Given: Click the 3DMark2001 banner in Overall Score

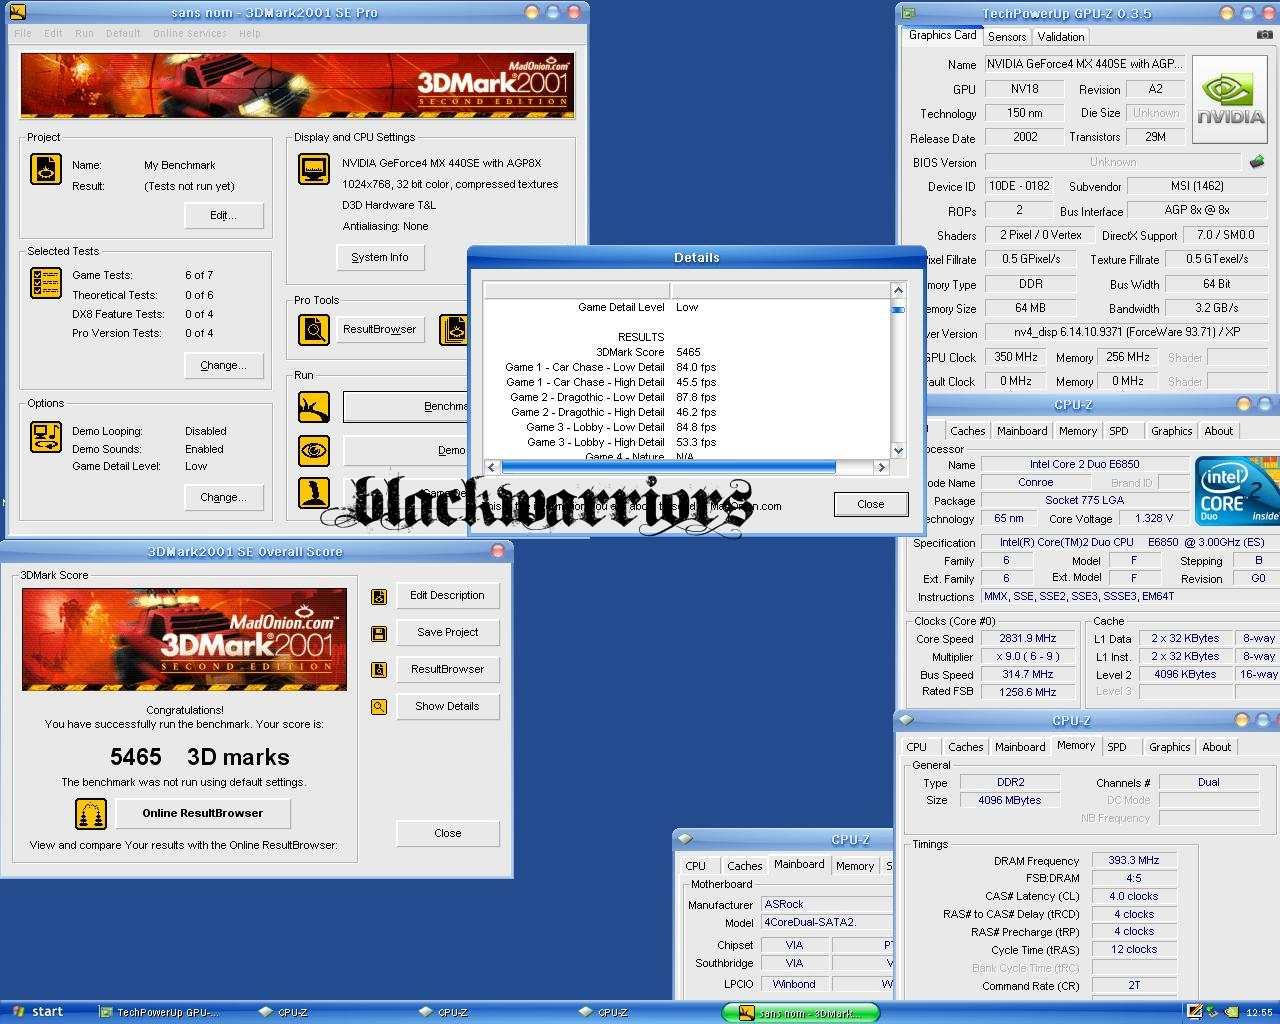Looking at the screenshot, I should click(x=185, y=639).
